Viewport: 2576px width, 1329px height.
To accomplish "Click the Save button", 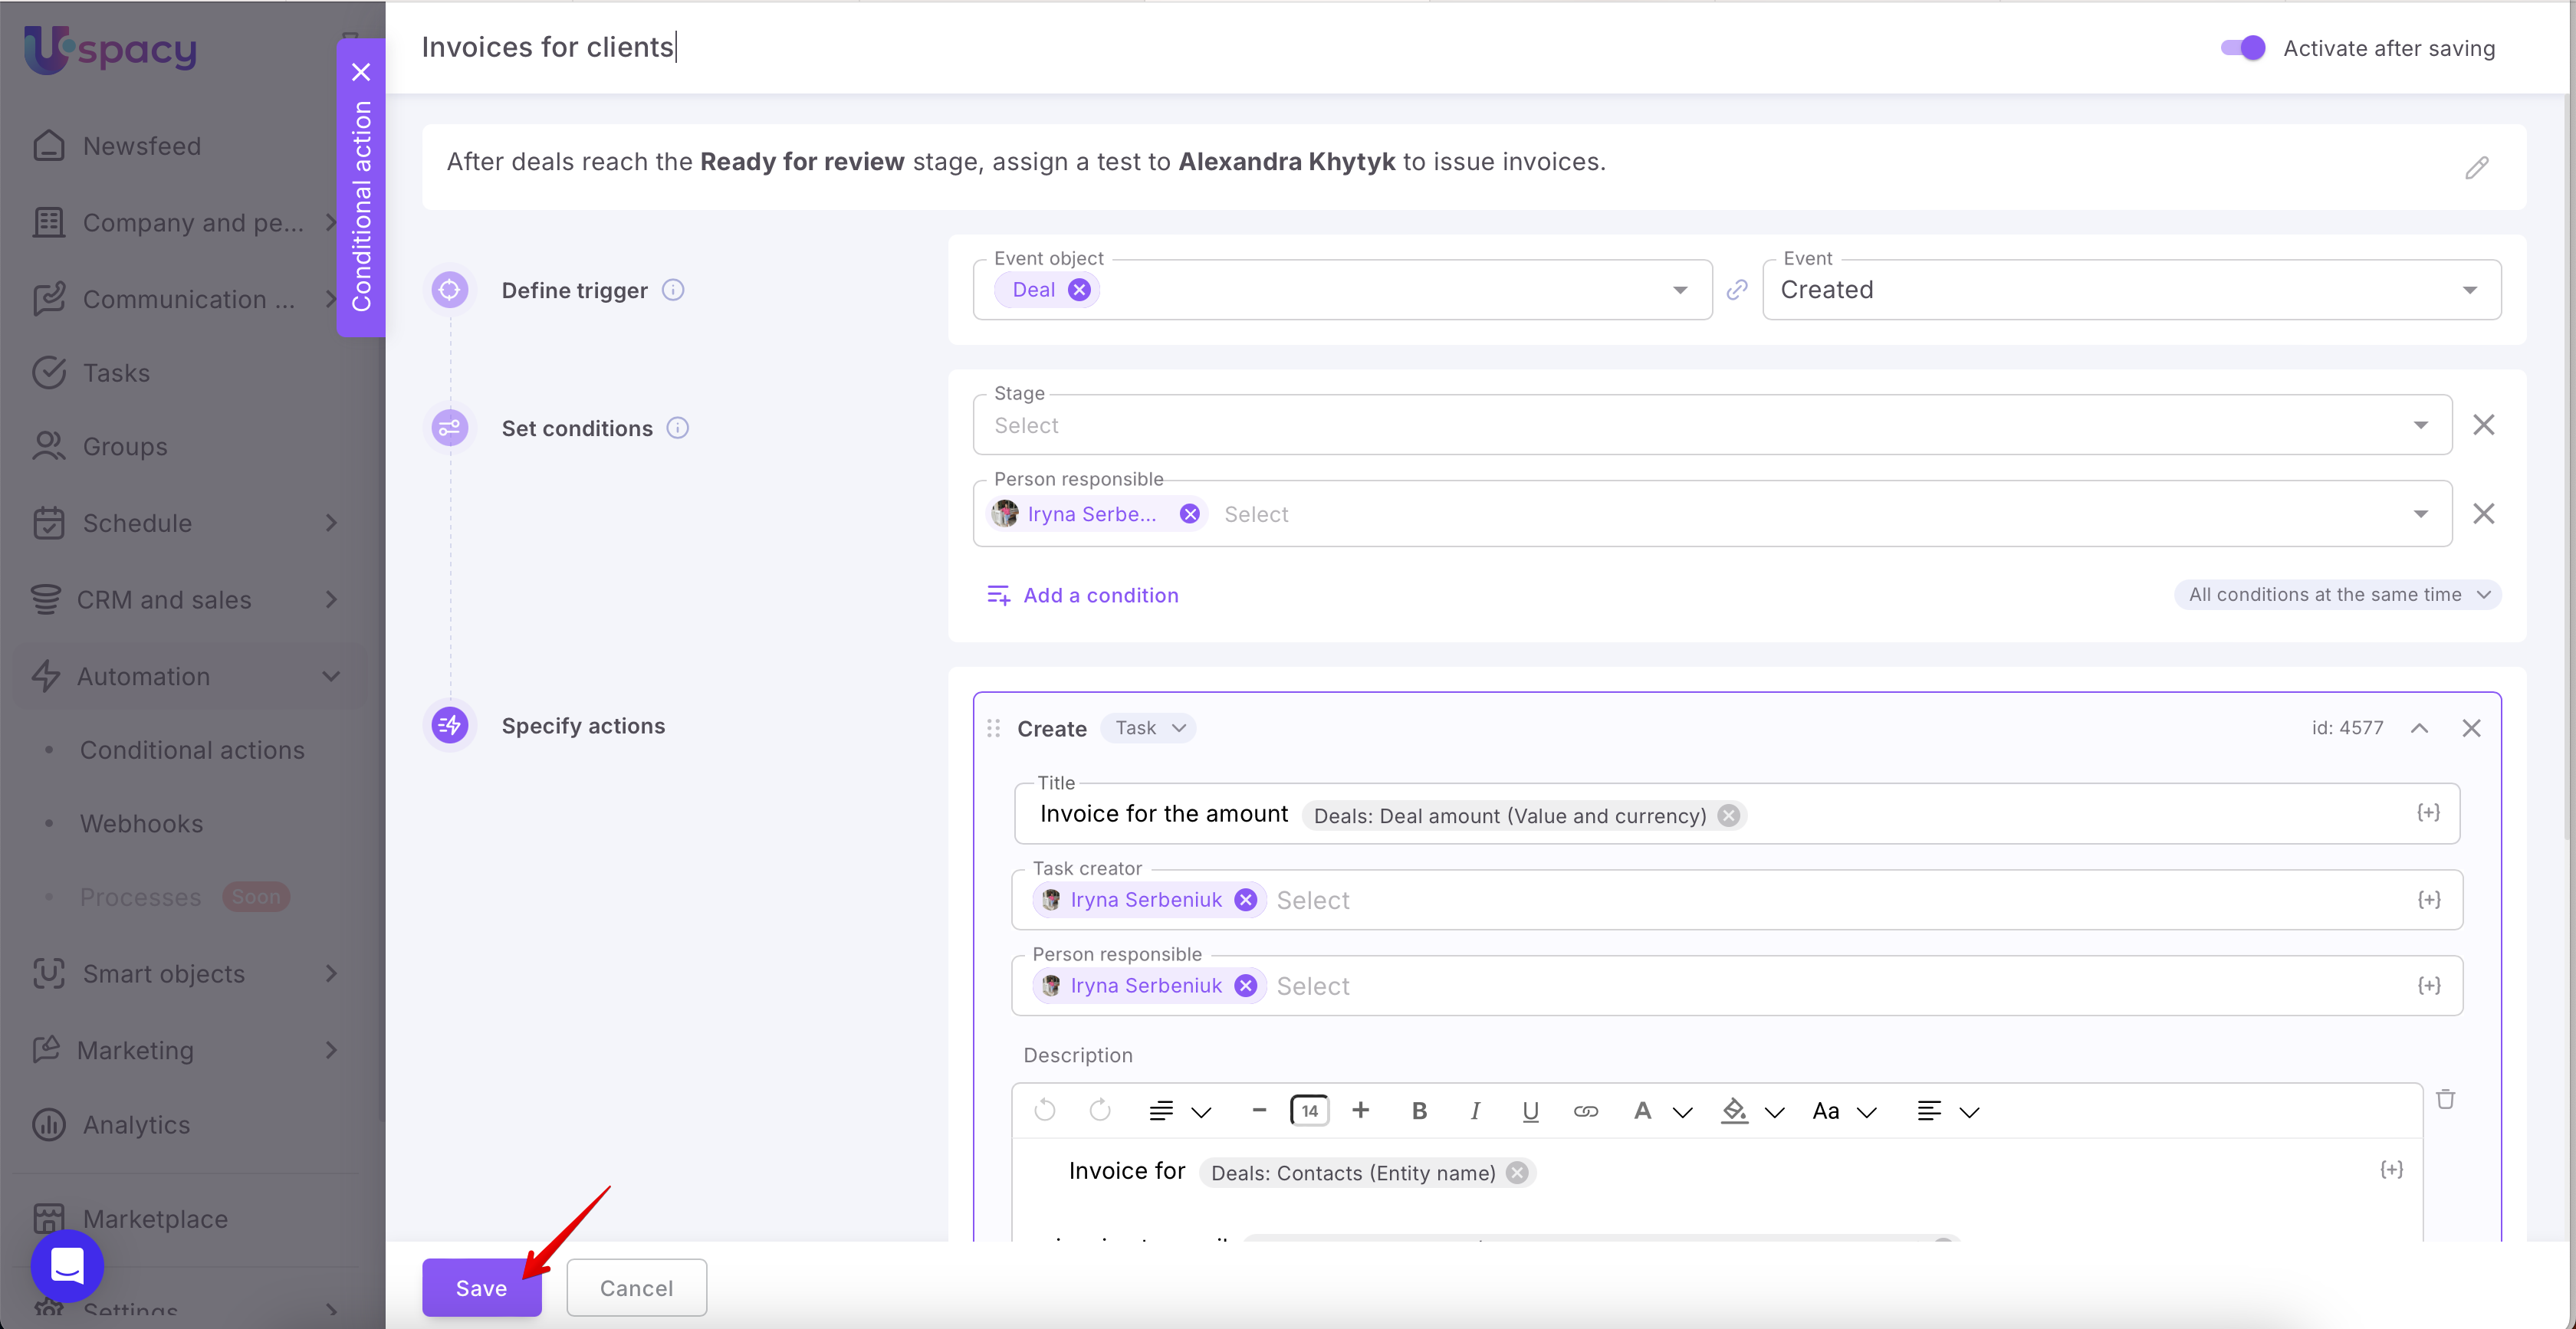I will (481, 1288).
